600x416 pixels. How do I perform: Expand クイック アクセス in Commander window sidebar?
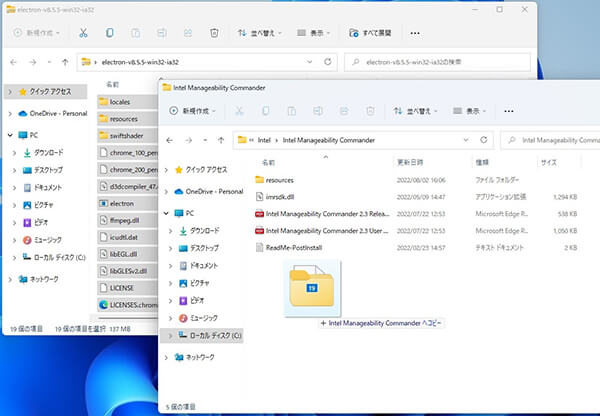click(x=166, y=170)
